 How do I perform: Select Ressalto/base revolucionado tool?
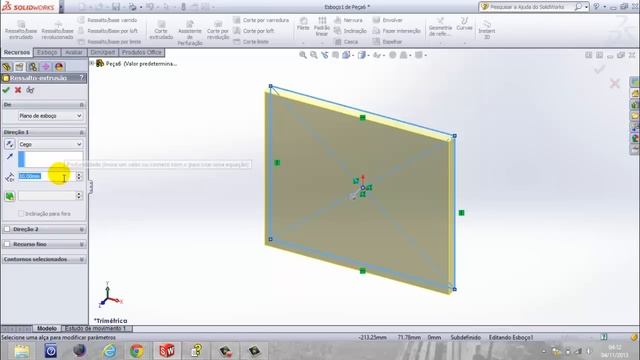pos(58,29)
